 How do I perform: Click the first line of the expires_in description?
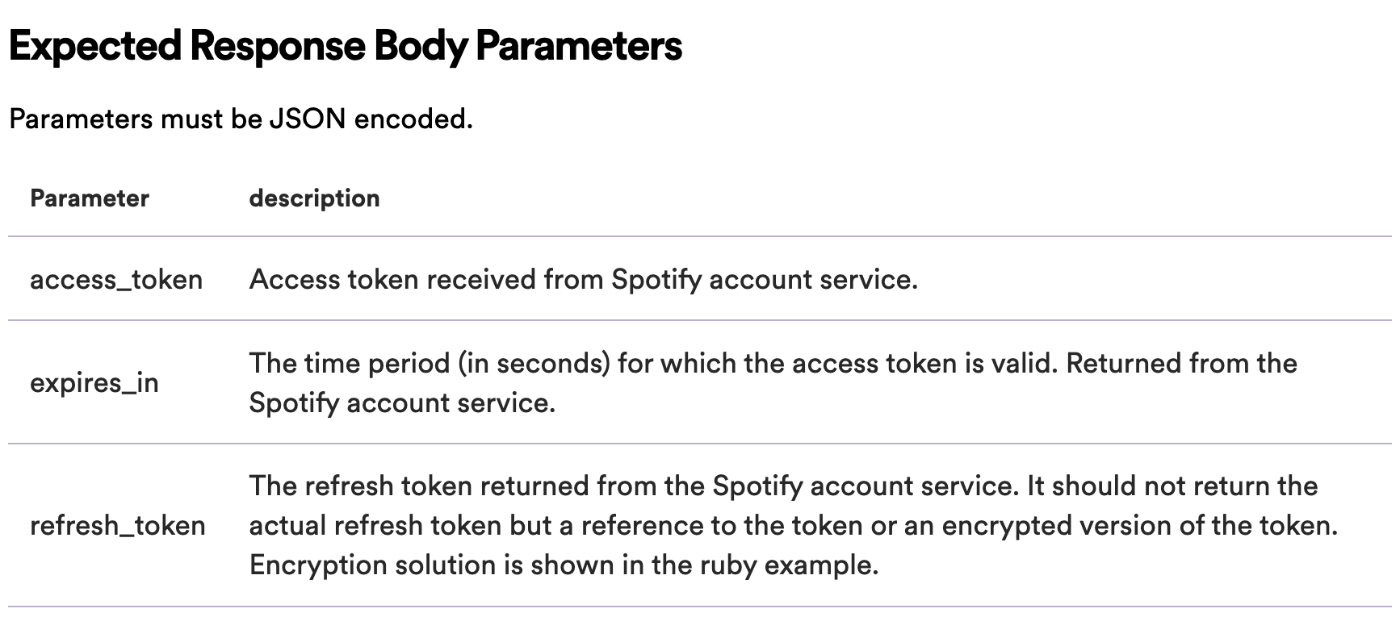[772, 364]
